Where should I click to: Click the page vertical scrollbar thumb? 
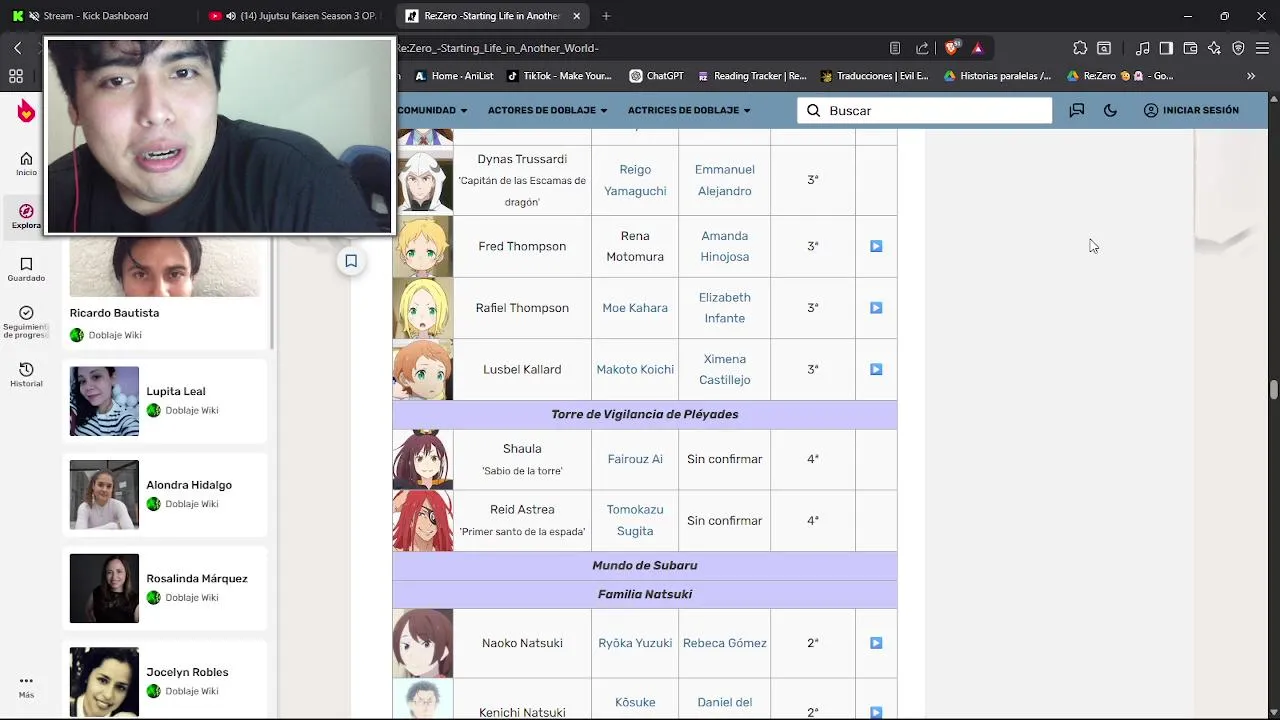[x=1274, y=390]
